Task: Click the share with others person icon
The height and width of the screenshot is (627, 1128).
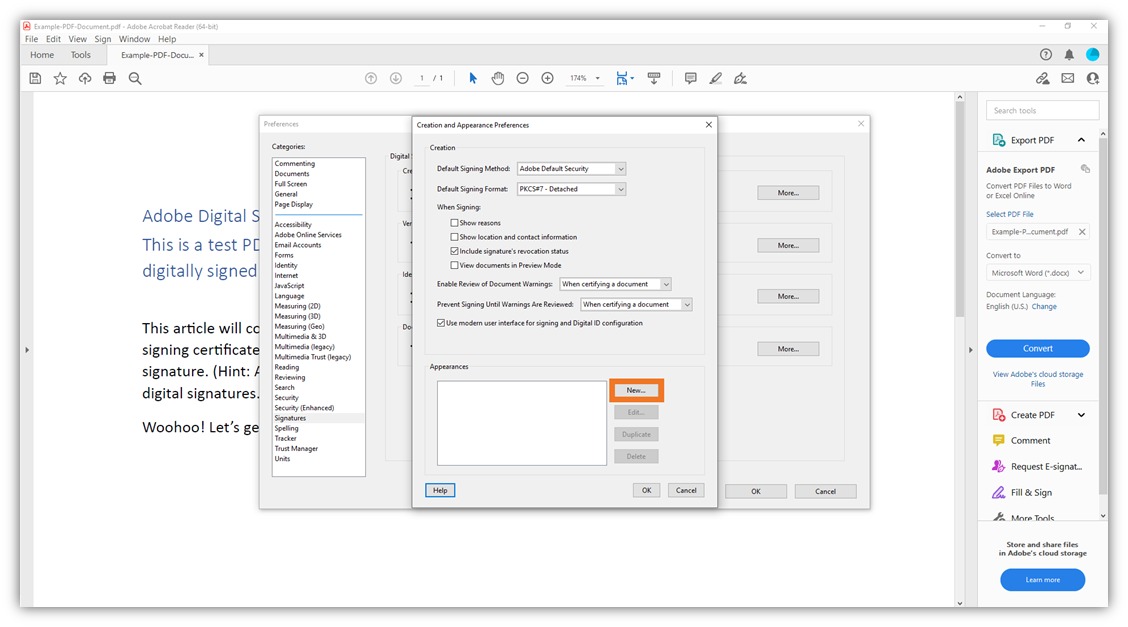Action: pyautogui.click(x=1093, y=78)
